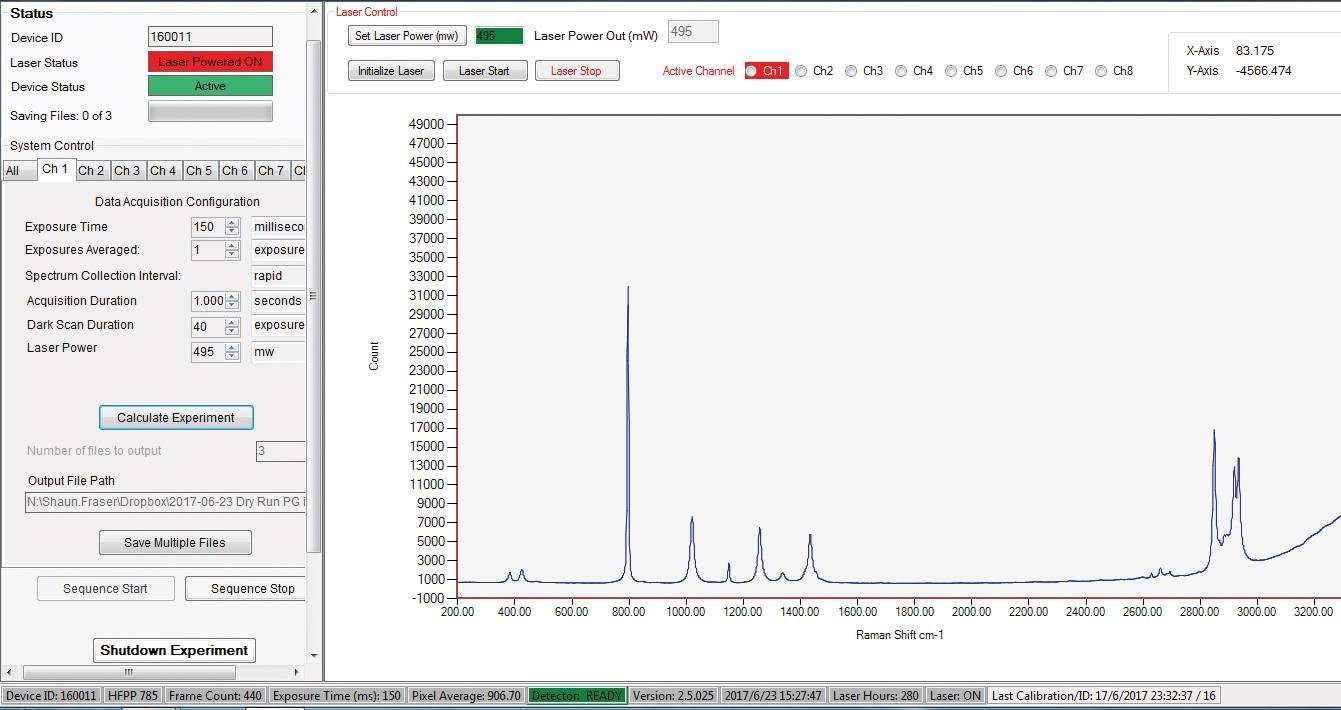
Task: Click the Sequence Stop button
Action: click(x=246, y=589)
